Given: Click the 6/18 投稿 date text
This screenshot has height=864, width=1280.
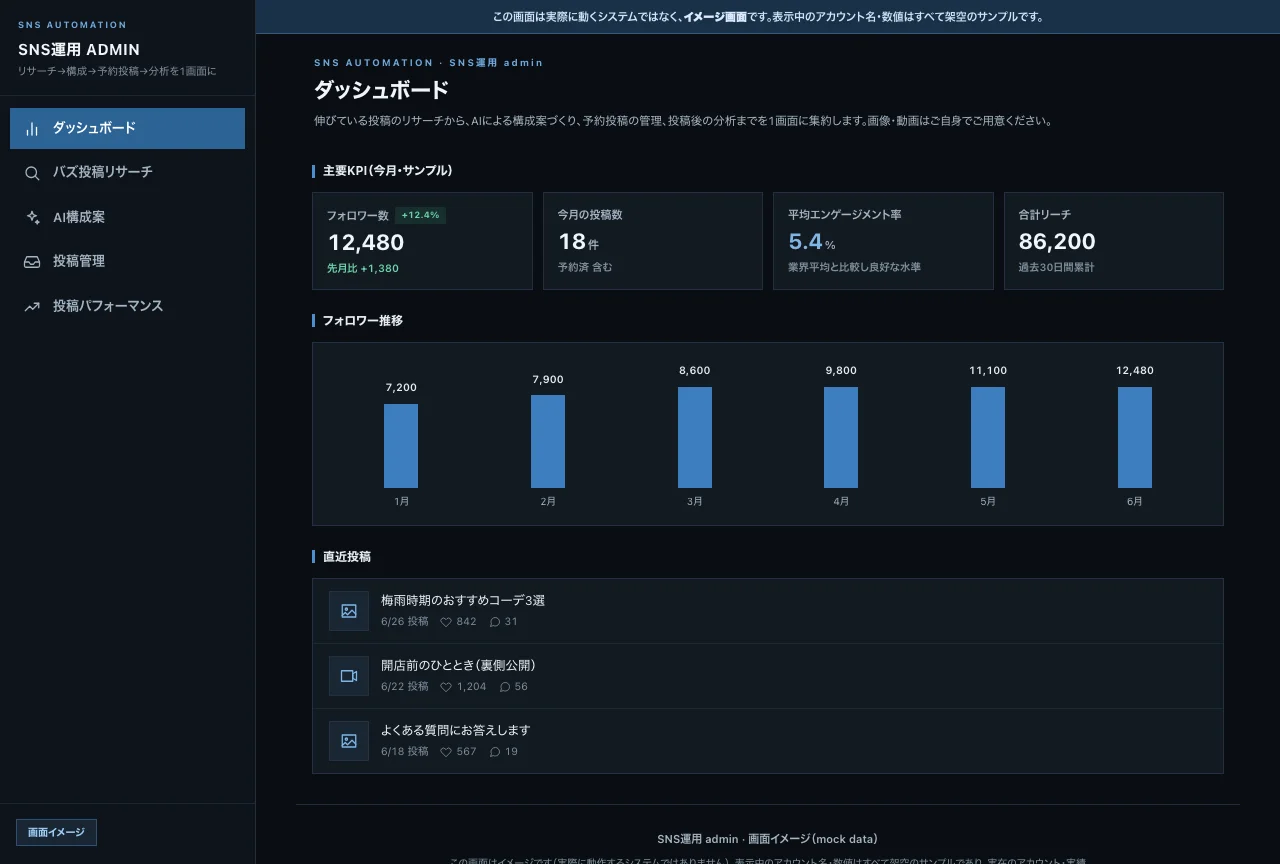Looking at the screenshot, I should click(405, 752).
